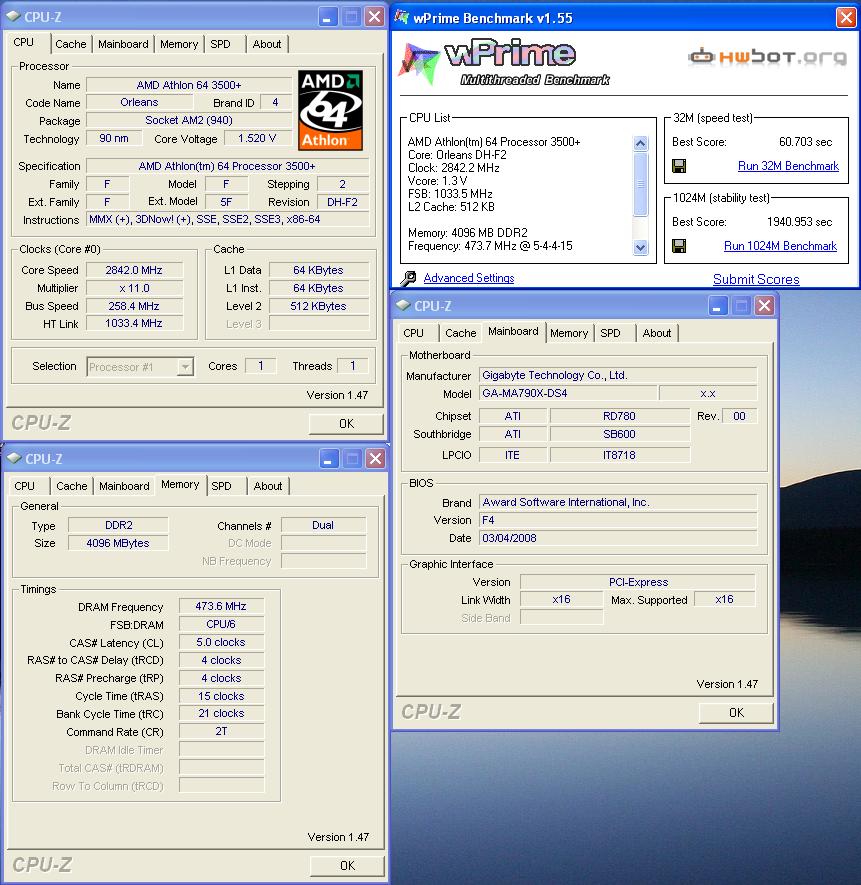Click the Submit Scores link
Screen dimensions: 861x885
coord(756,279)
